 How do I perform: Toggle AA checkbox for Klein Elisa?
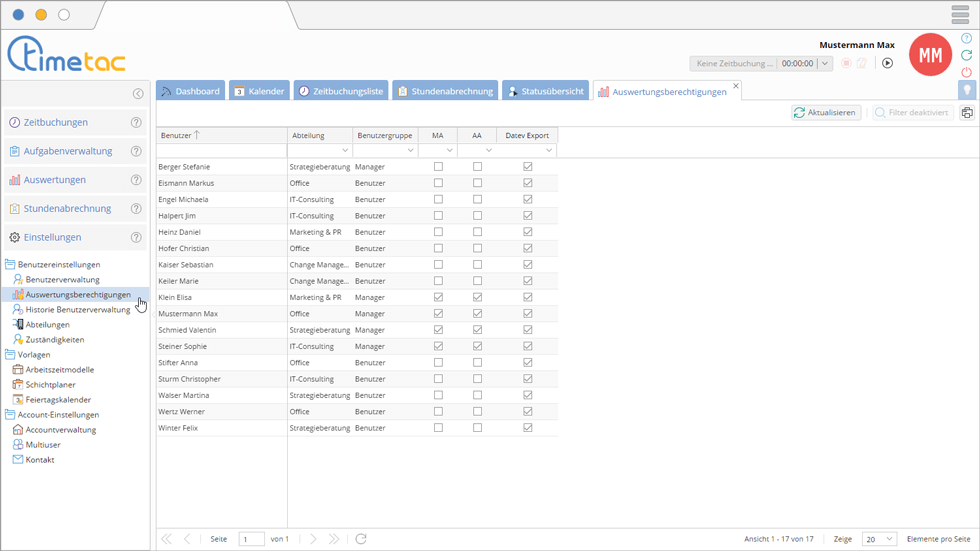(x=477, y=297)
